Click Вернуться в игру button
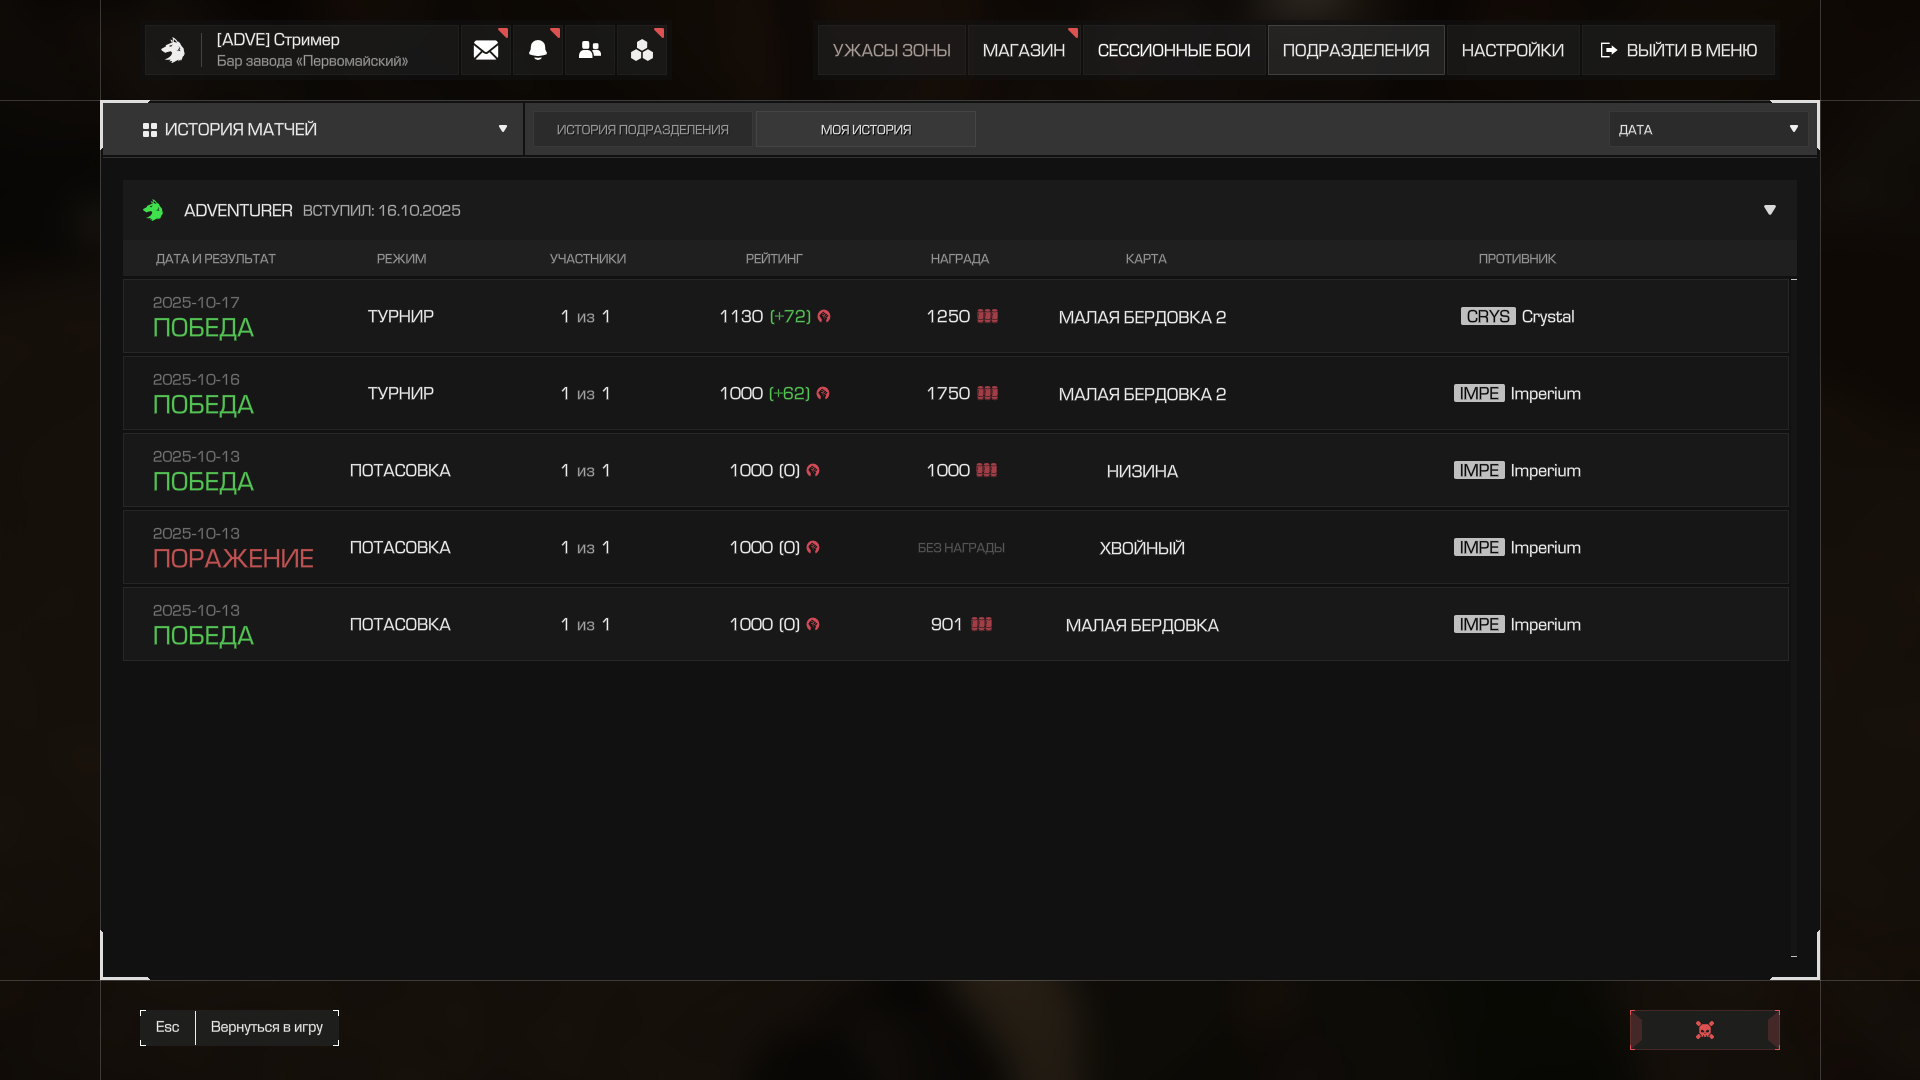 [267, 1027]
